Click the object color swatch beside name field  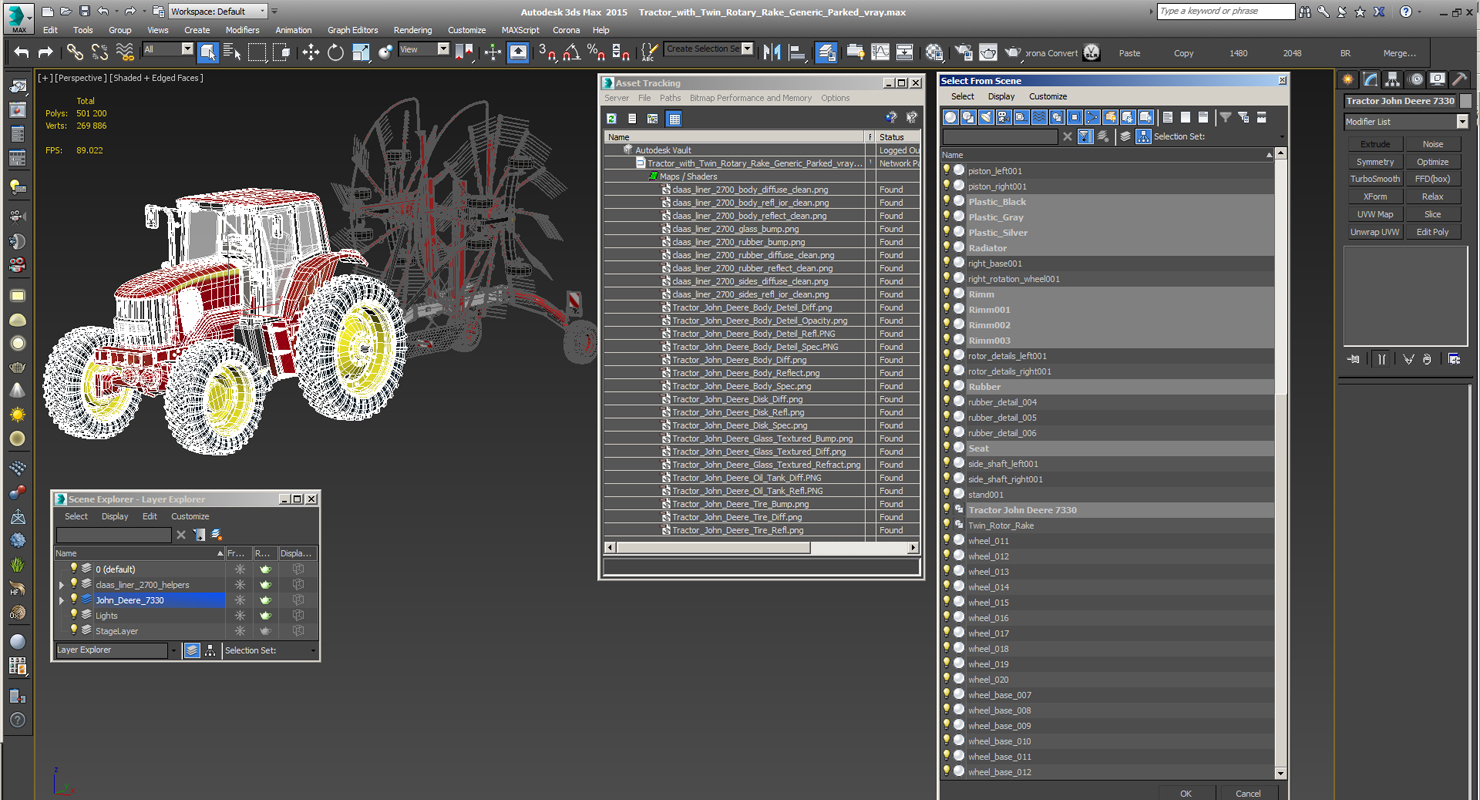point(1466,101)
